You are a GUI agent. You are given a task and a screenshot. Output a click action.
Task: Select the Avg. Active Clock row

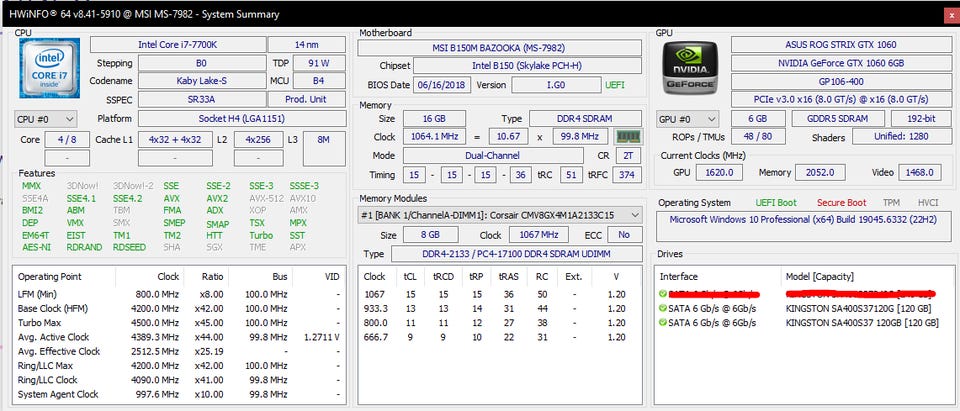pos(179,337)
